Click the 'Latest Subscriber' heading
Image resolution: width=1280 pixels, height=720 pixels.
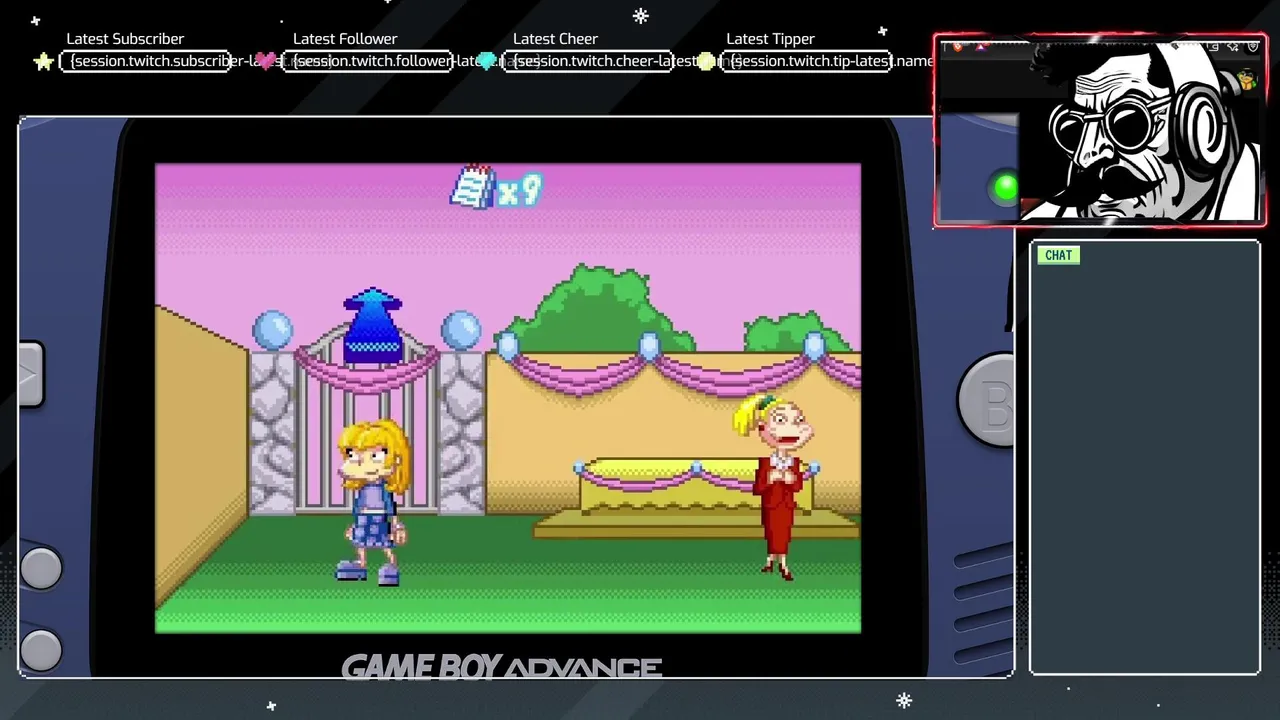[125, 39]
